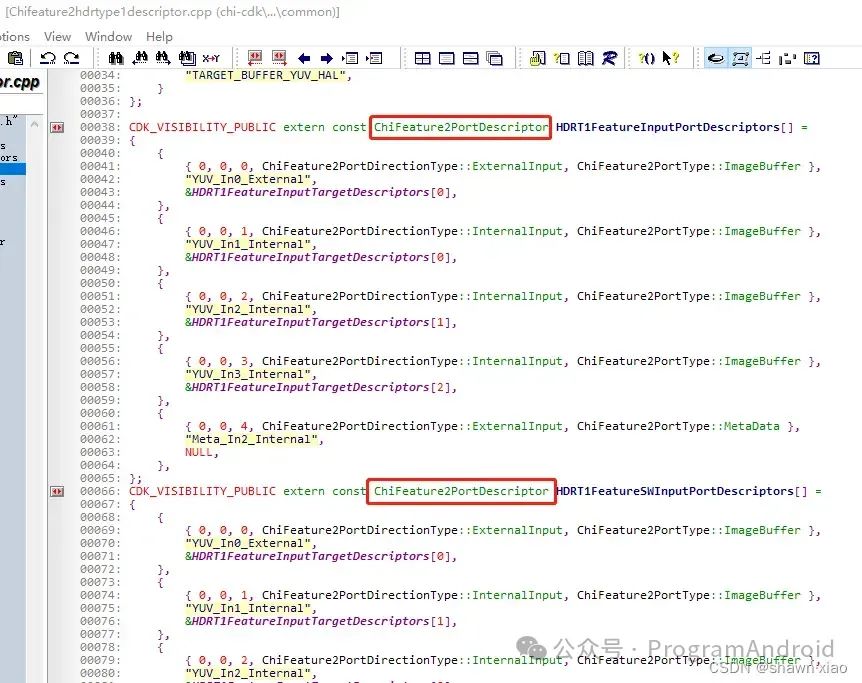Click the first arrow-into-page jump icon
This screenshot has height=683, width=862.
coord(350,58)
